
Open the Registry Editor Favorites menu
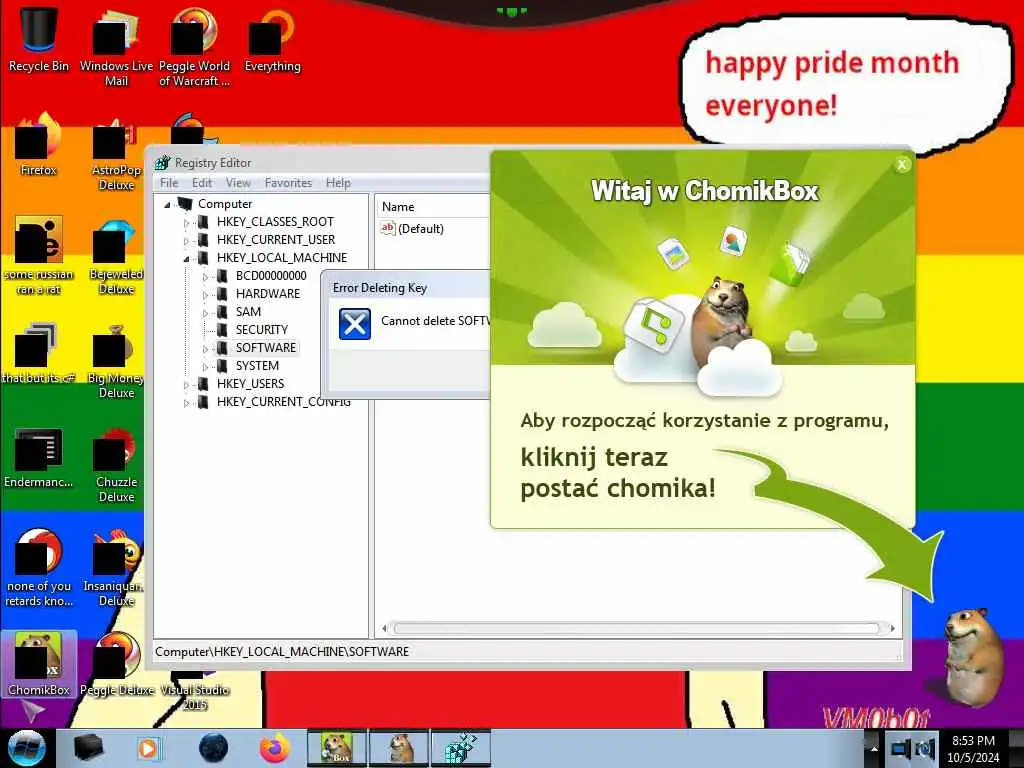coord(288,183)
